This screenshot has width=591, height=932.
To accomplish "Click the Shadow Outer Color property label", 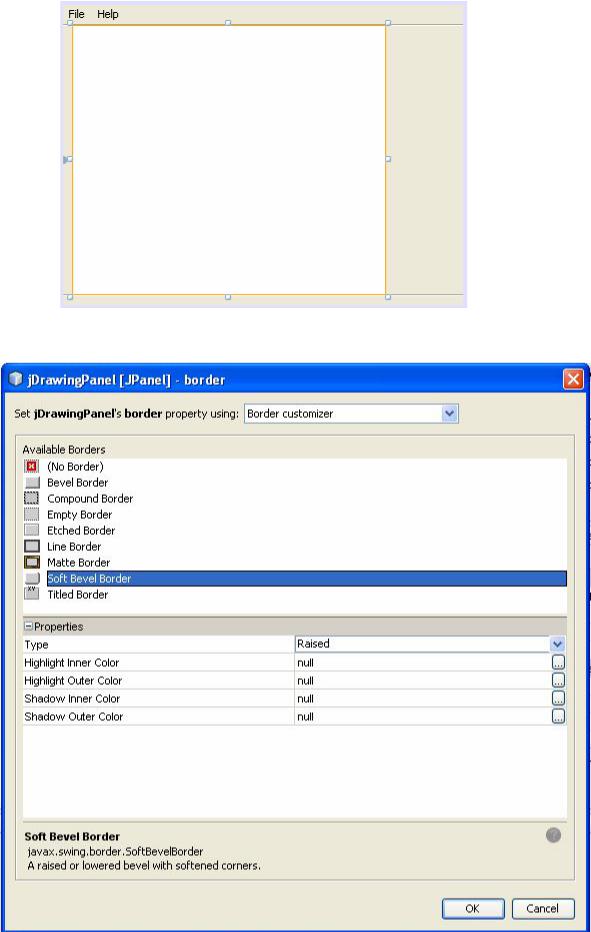I will click(x=74, y=717).
